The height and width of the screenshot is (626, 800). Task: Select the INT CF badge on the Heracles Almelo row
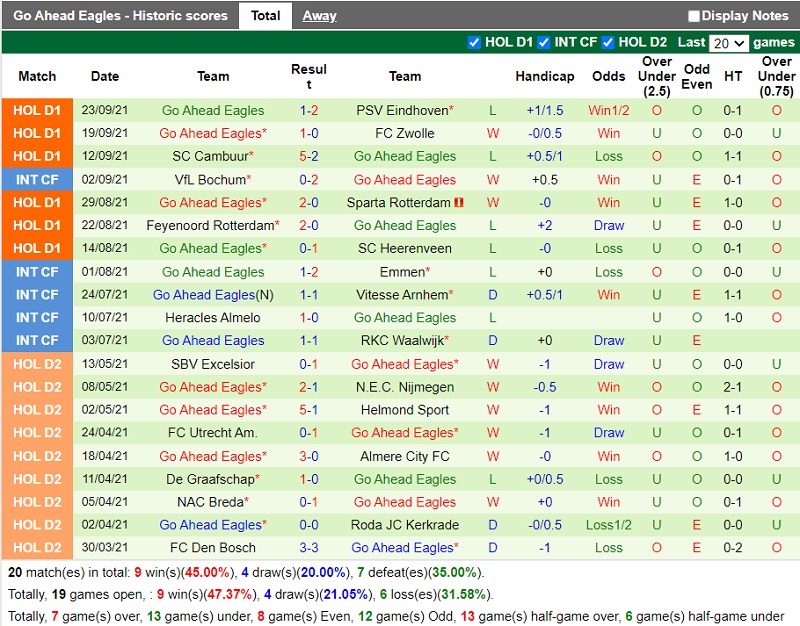click(38, 317)
